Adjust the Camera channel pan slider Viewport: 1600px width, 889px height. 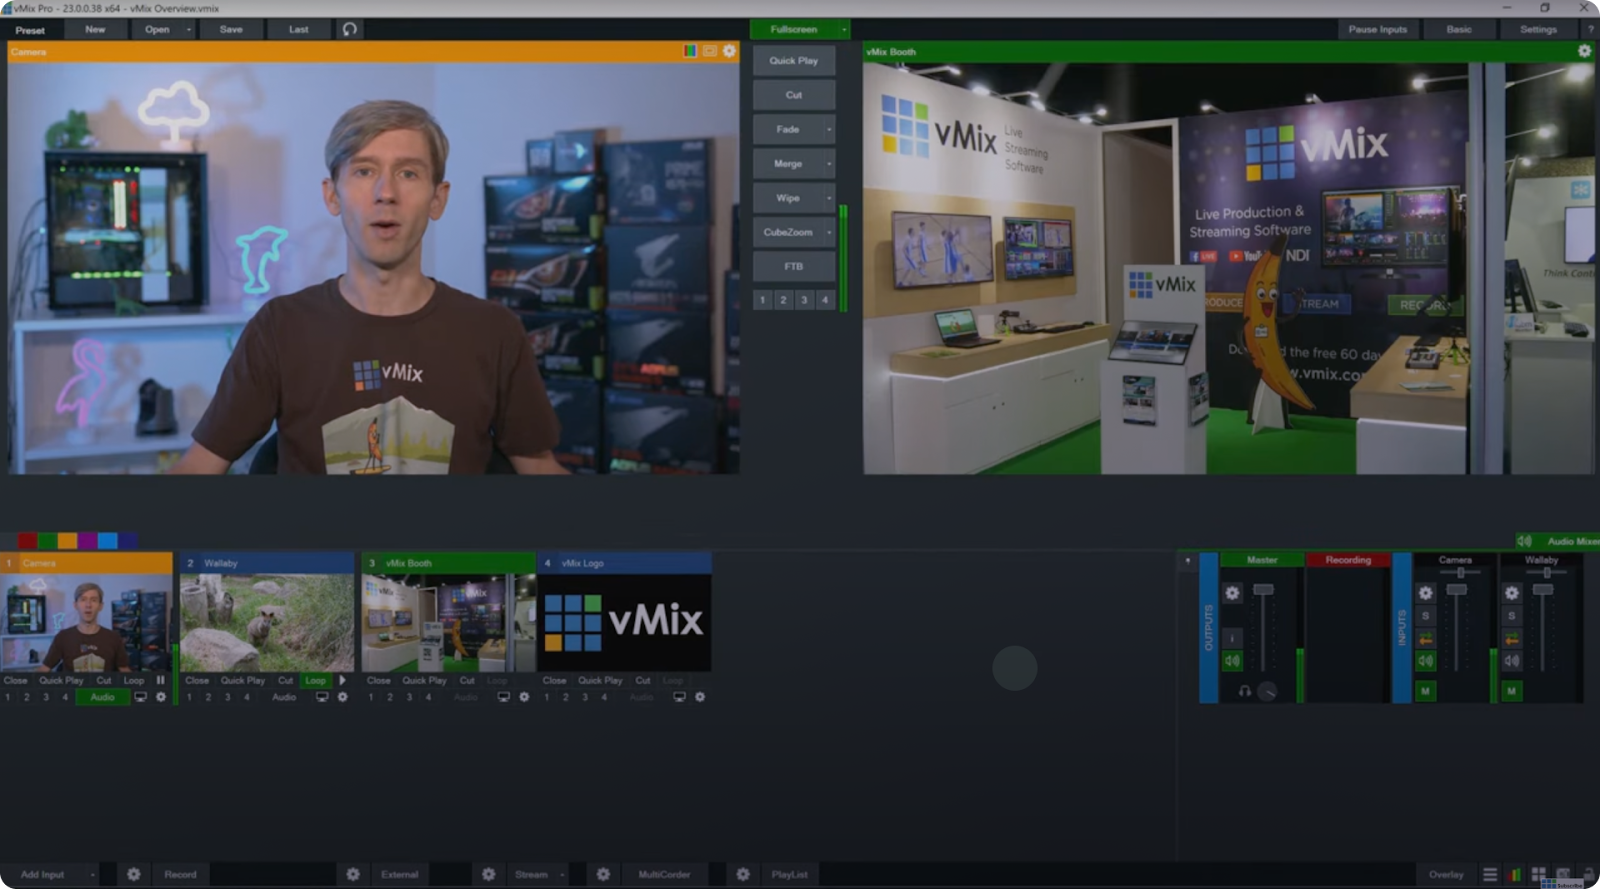[1460, 573]
